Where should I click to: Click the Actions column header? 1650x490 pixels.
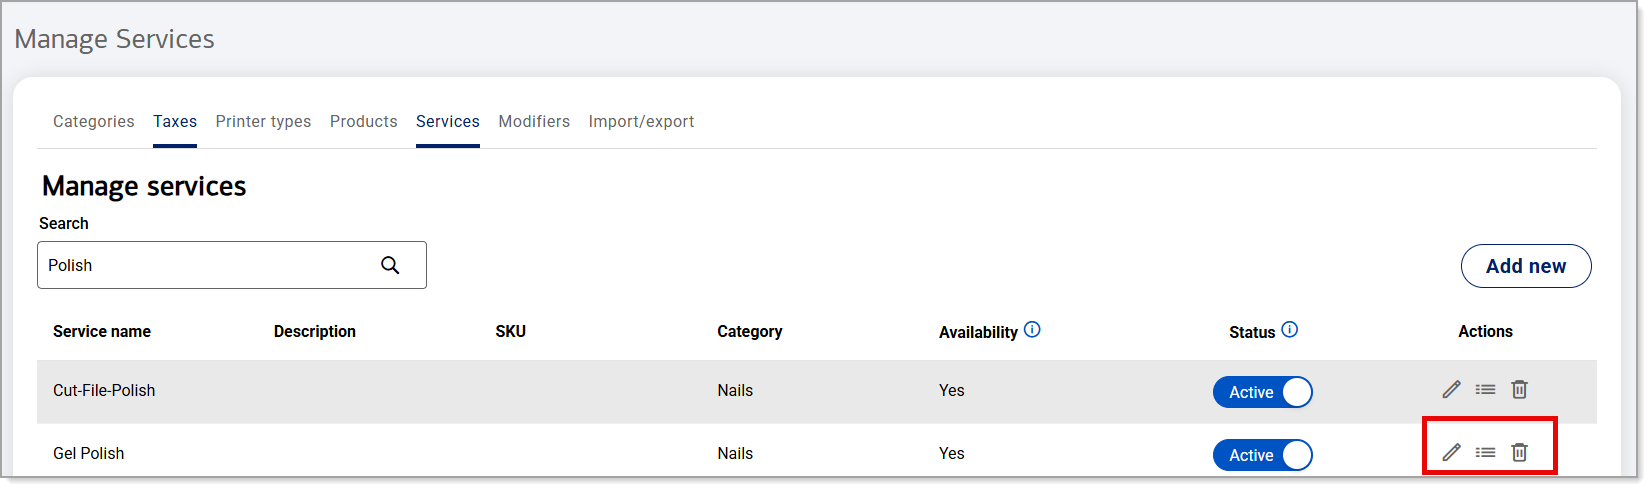1485,331
